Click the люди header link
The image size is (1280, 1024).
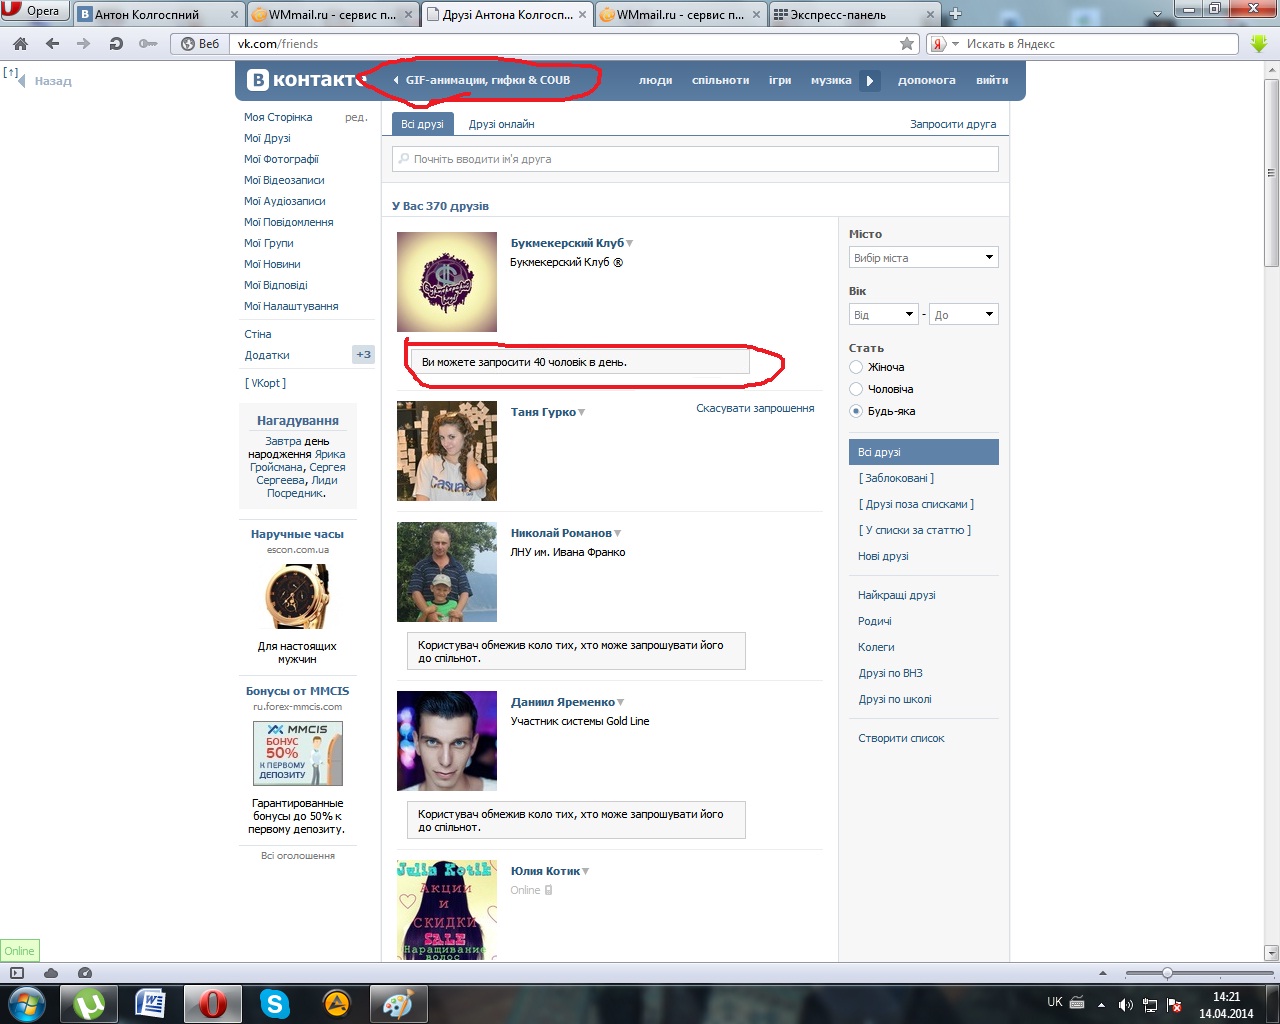tap(656, 80)
